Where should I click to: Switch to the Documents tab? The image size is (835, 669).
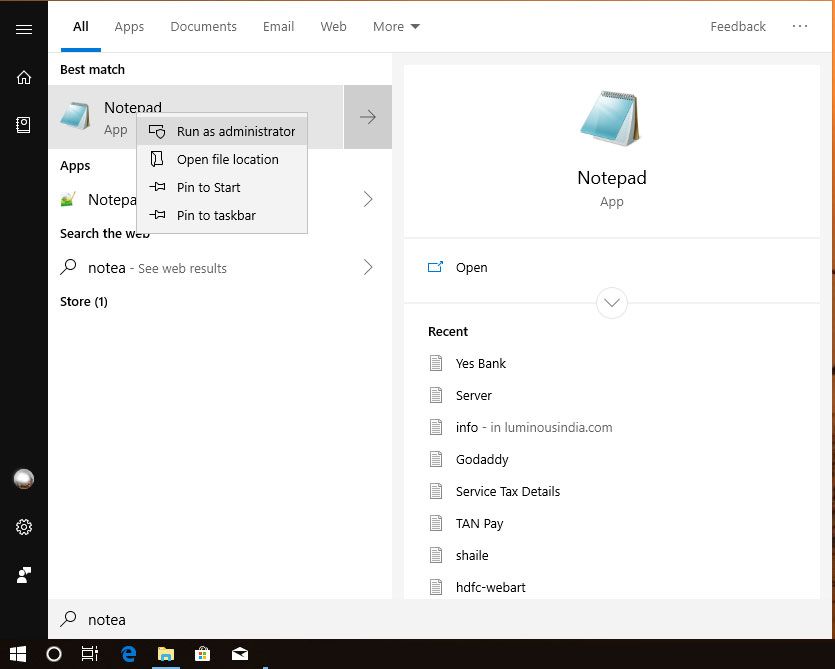click(203, 27)
